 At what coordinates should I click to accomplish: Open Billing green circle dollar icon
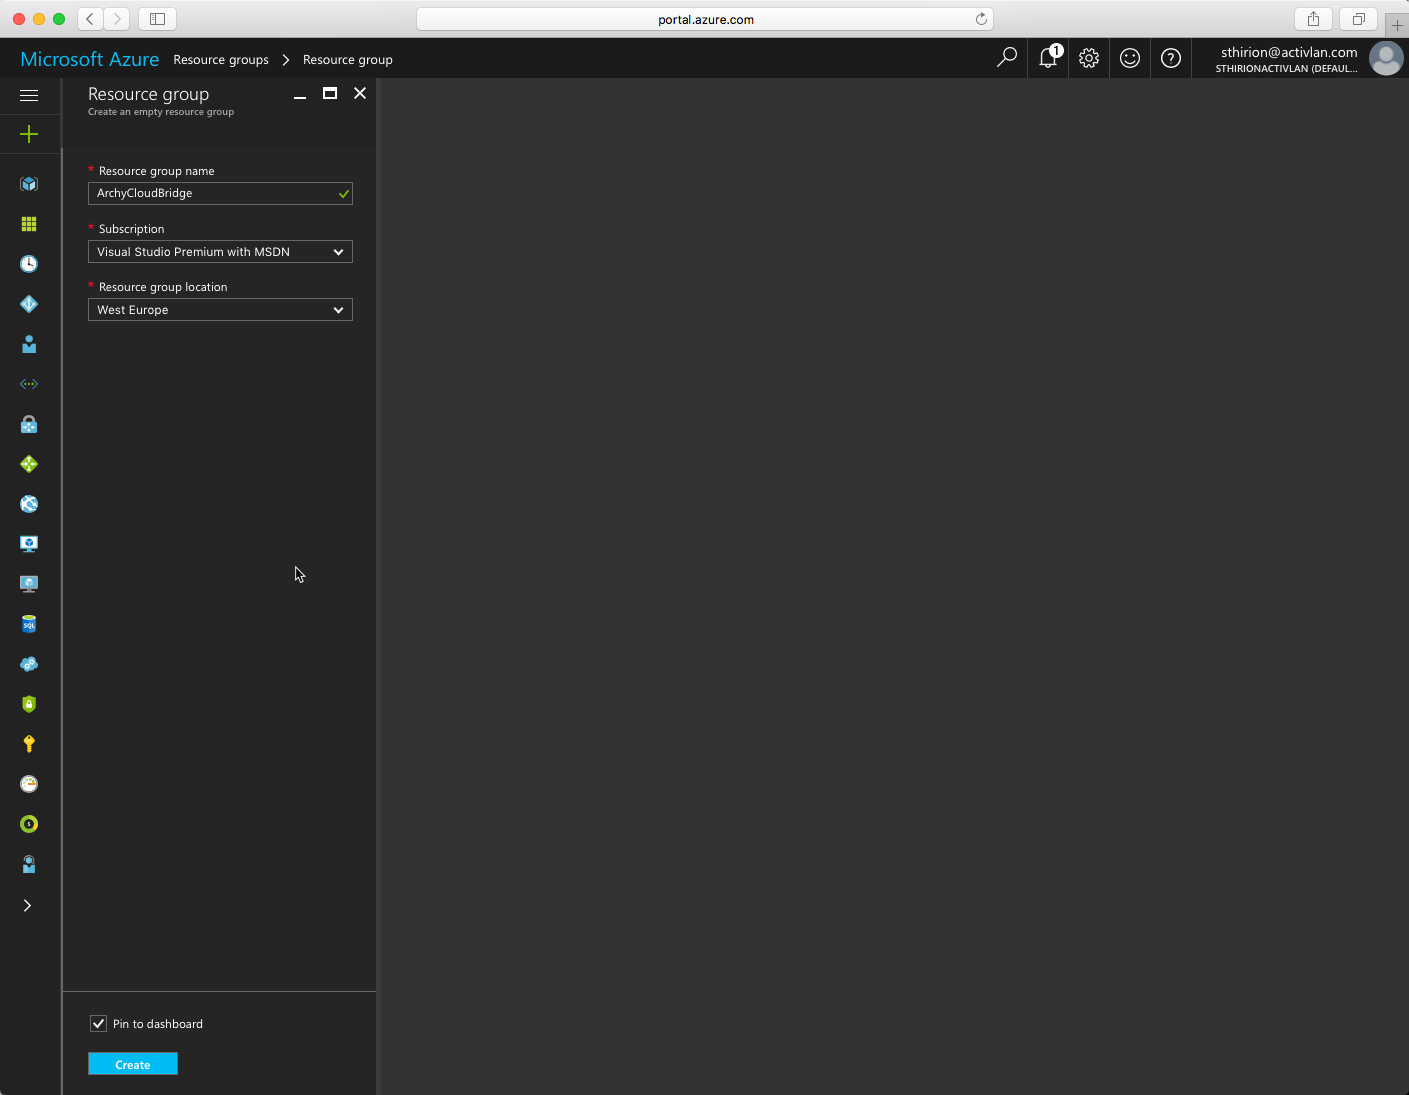[29, 824]
